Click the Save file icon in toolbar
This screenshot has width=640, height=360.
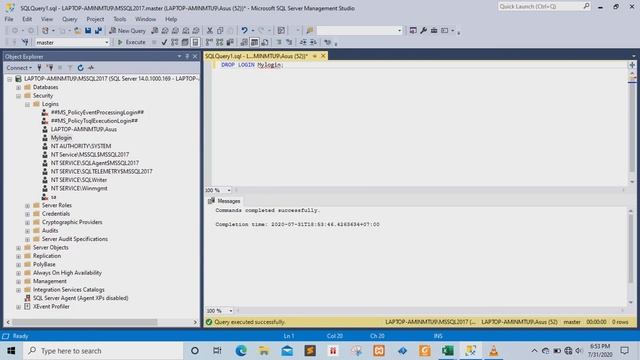tap(88, 31)
